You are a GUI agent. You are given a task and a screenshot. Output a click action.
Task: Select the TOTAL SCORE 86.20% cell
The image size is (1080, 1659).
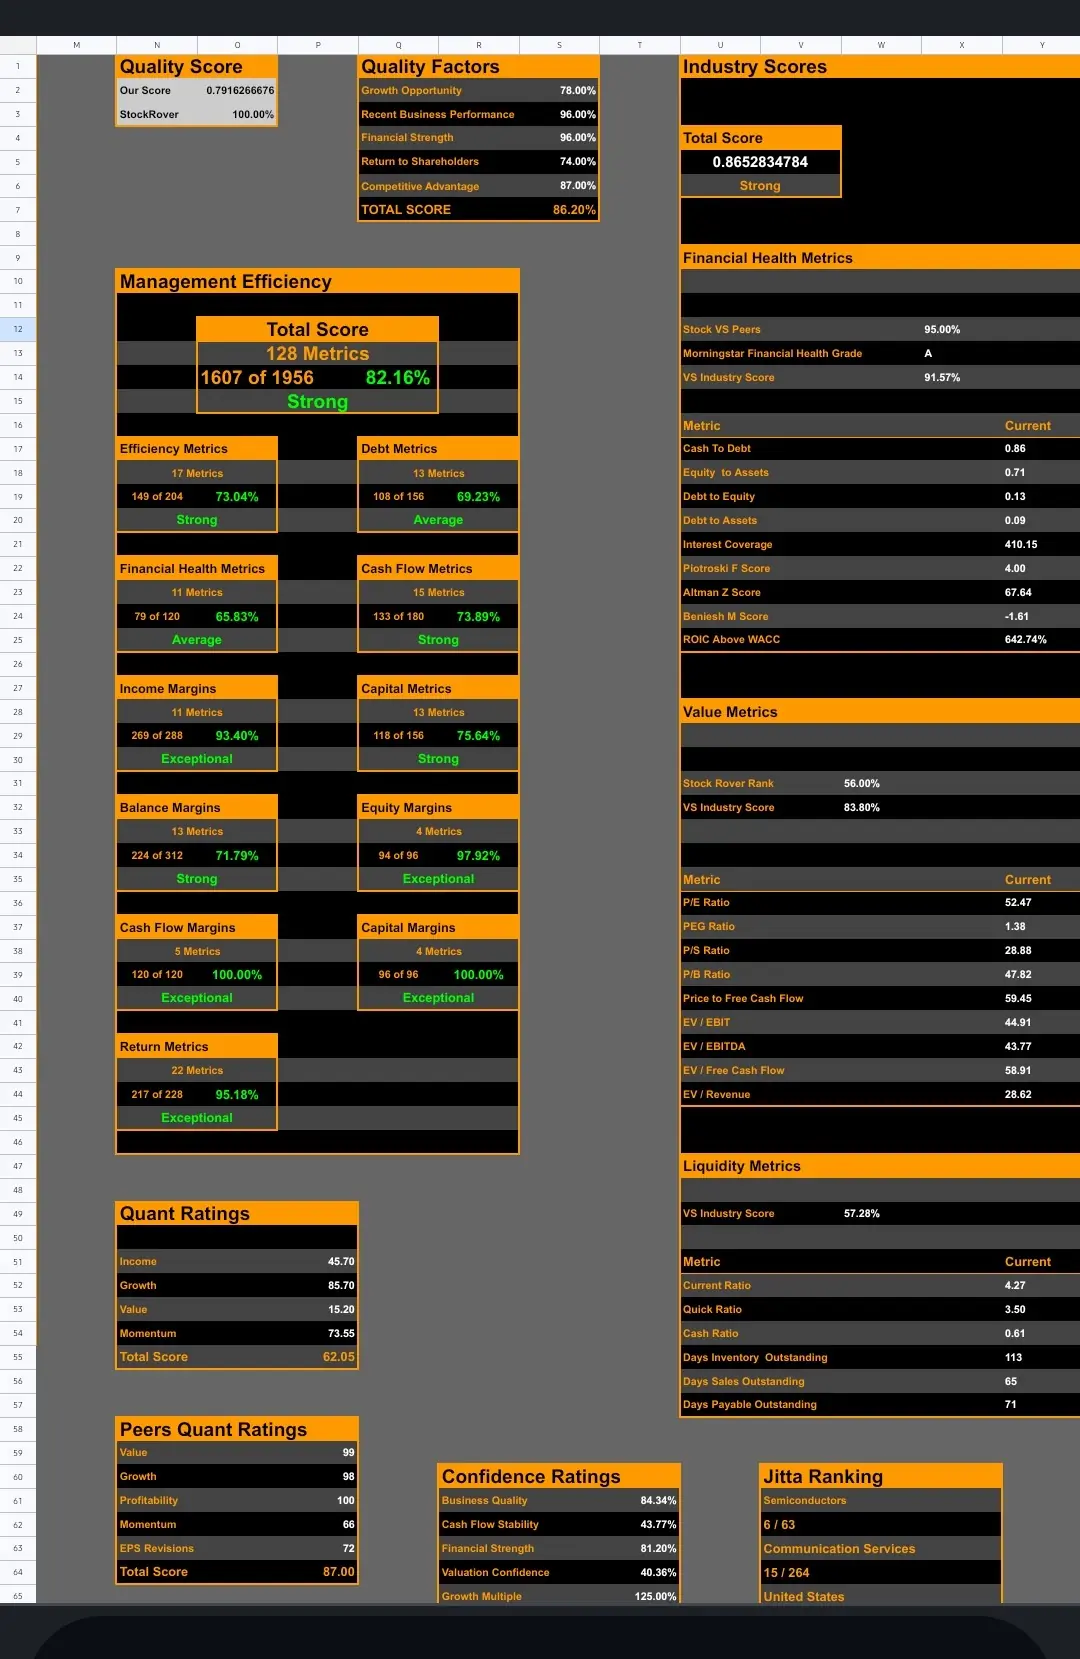[573, 210]
